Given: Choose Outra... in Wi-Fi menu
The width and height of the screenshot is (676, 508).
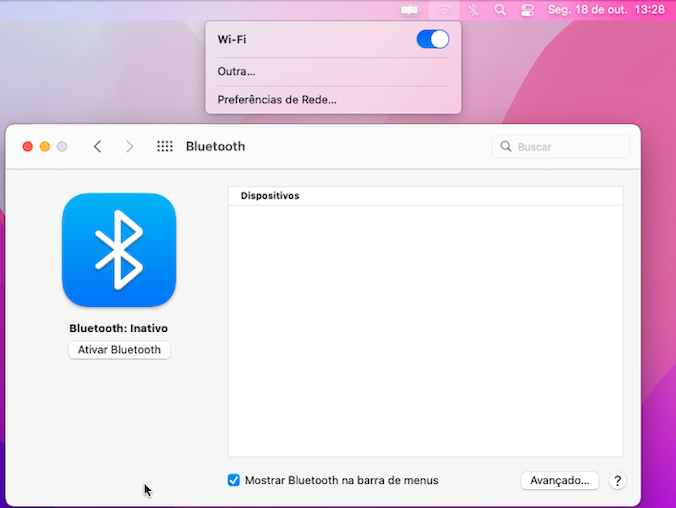Looking at the screenshot, I should [x=236, y=71].
